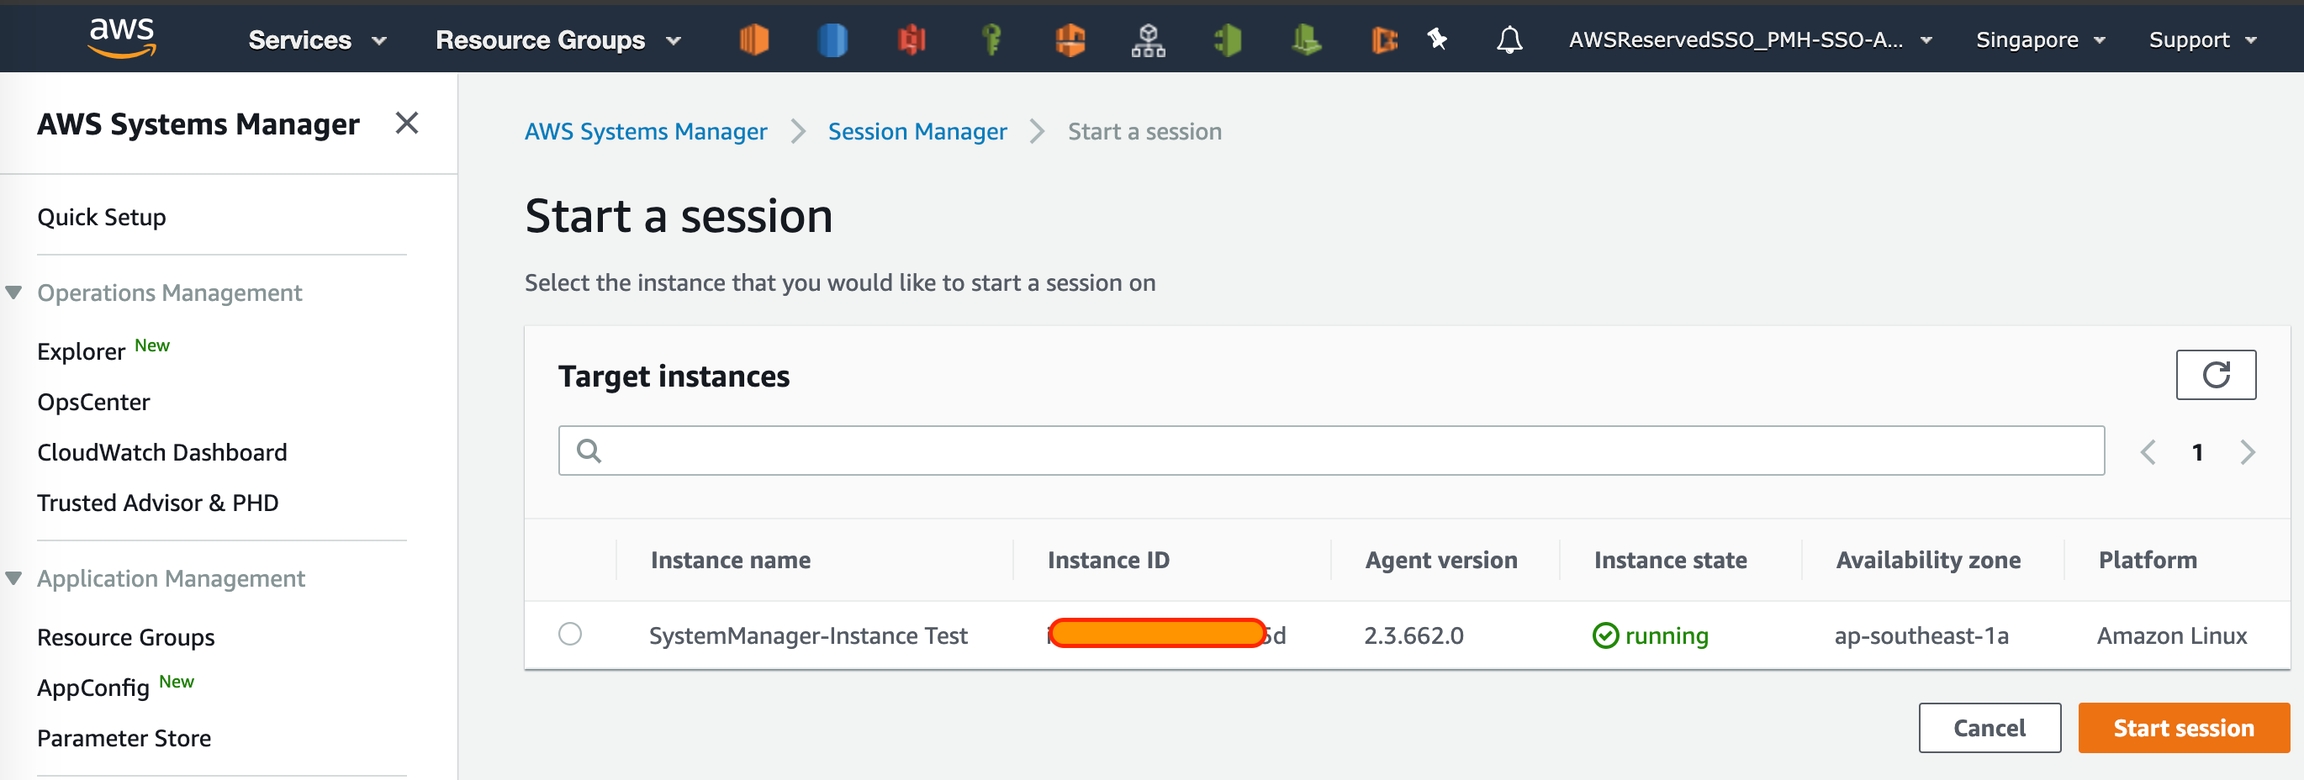
Task: Open the blue RDS shortcut icon
Action: [x=832, y=39]
